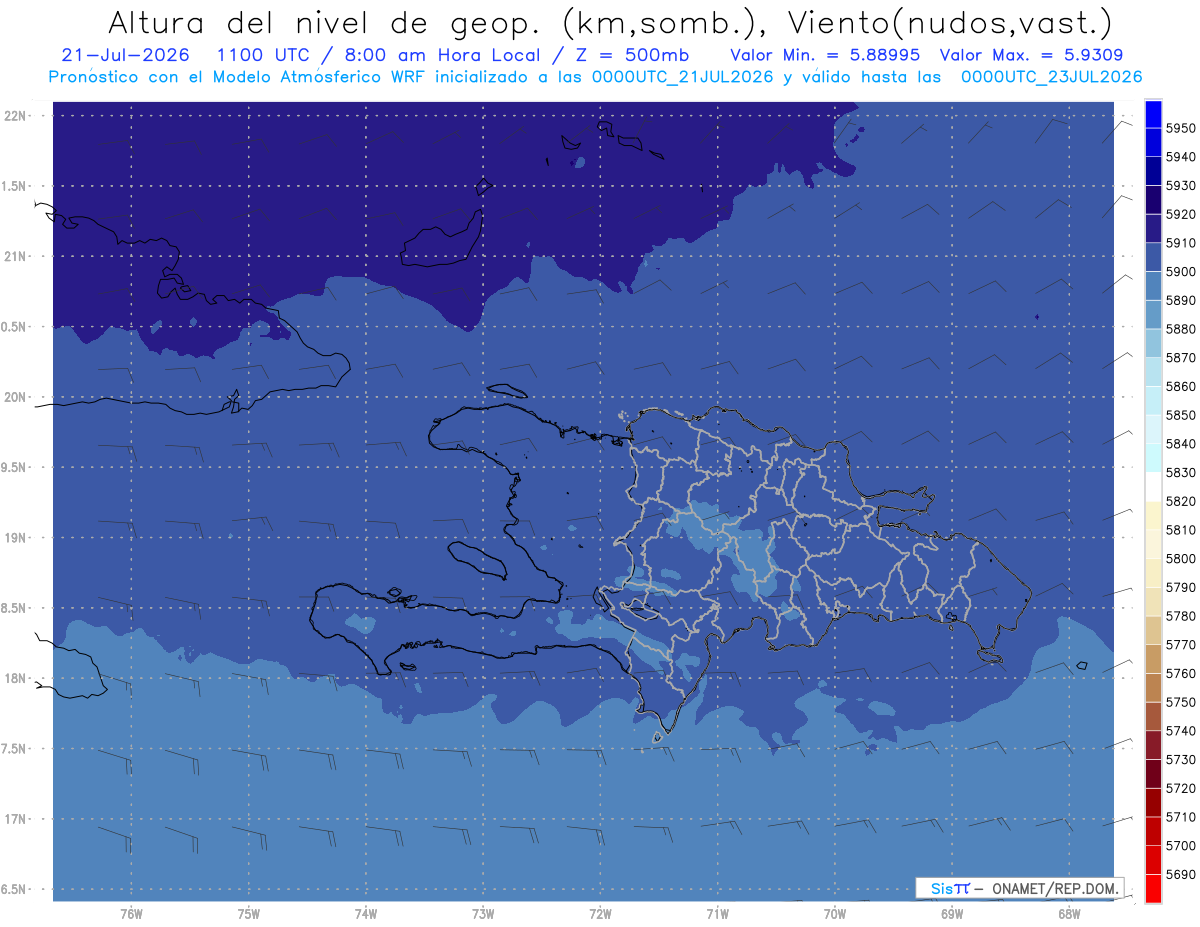Click the "18N" latitude label

[x=15, y=678]
